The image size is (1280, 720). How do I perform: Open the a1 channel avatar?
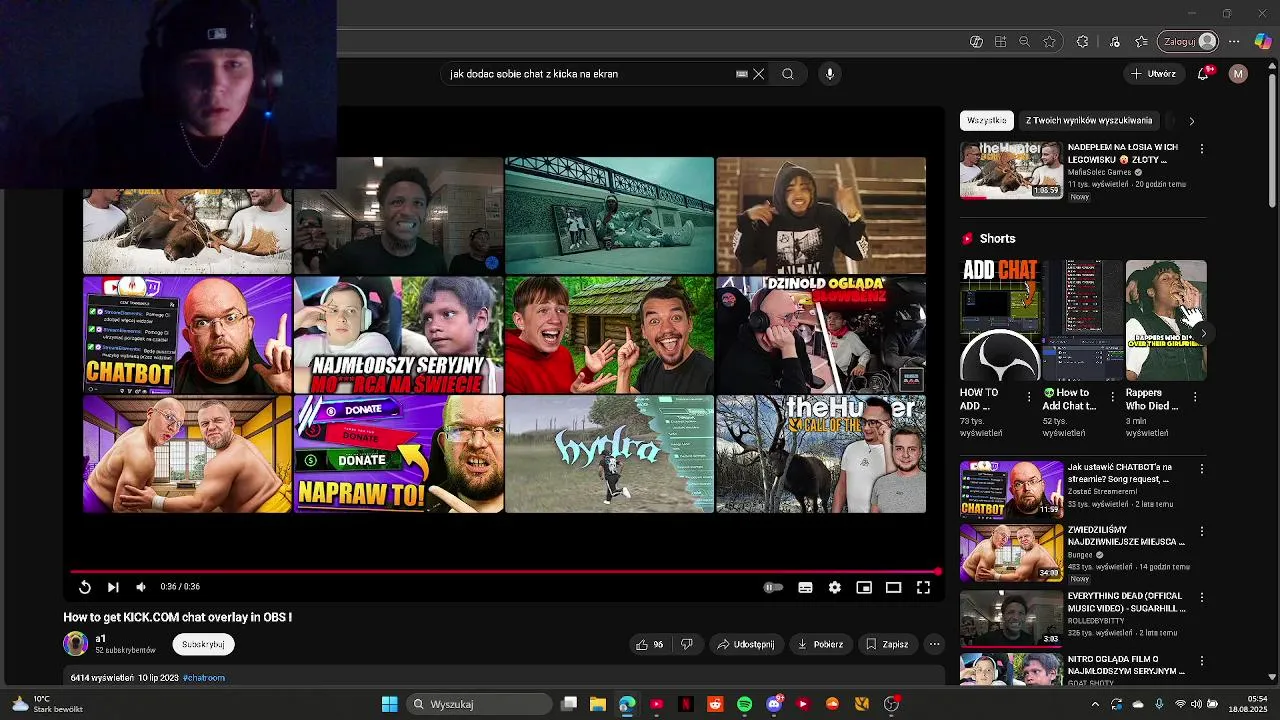76,644
